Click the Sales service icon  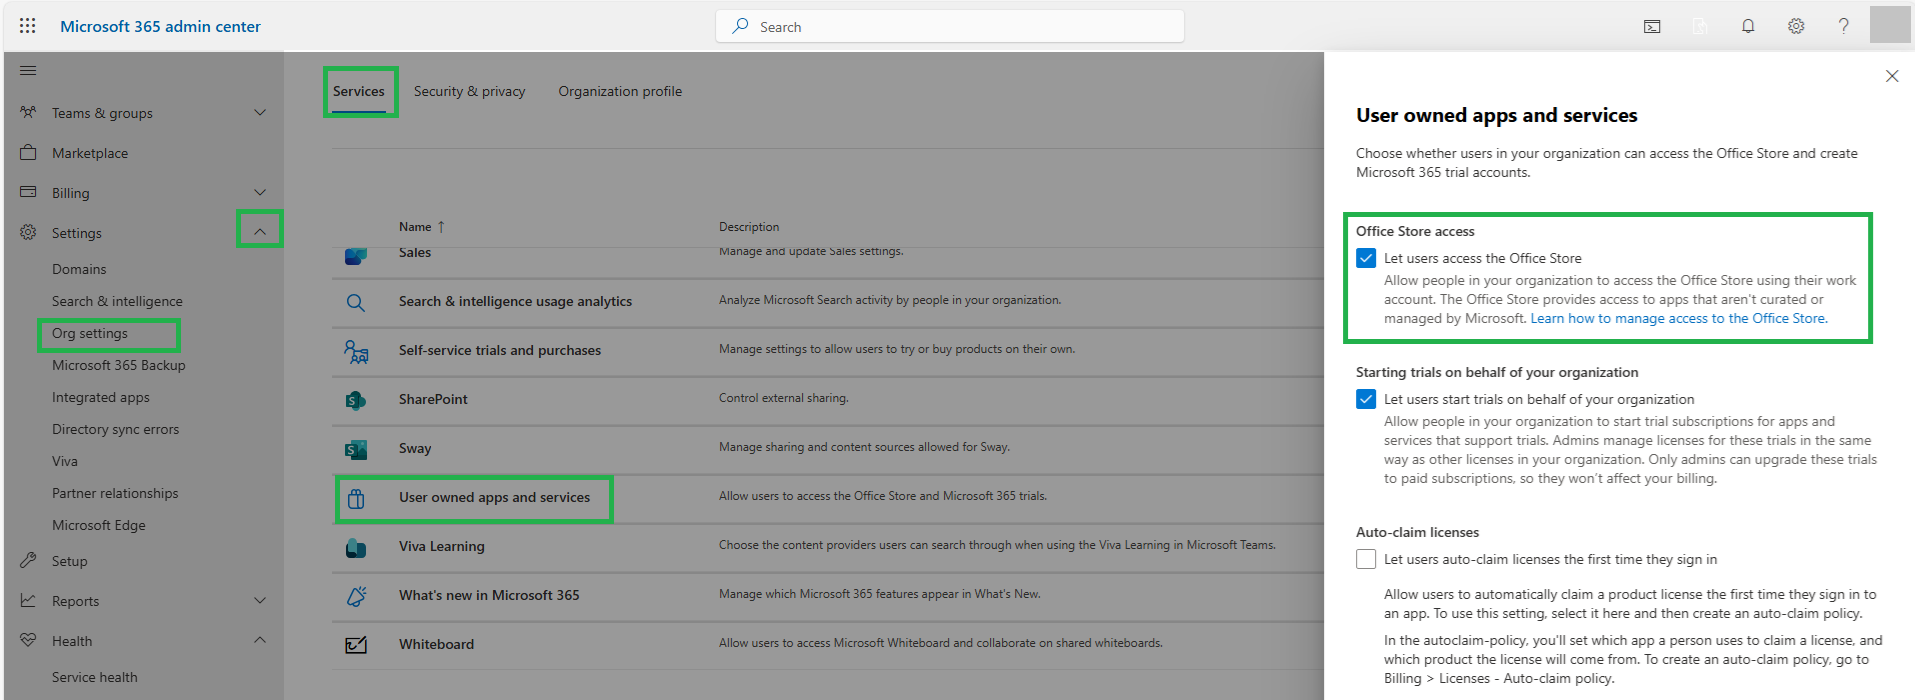(x=356, y=256)
